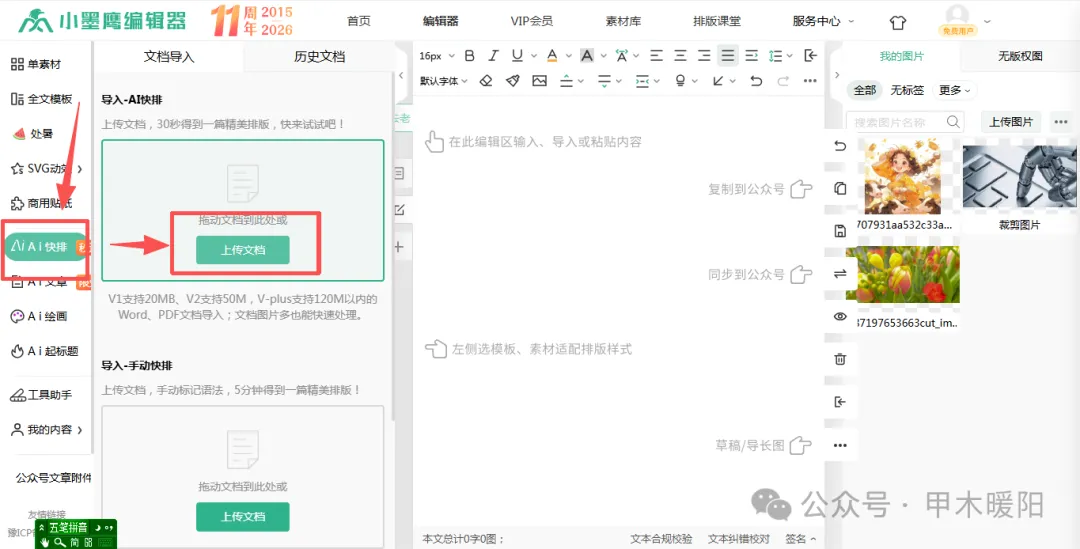Toggle justify alignment button
The height and width of the screenshot is (549, 1080).
[x=727, y=56]
